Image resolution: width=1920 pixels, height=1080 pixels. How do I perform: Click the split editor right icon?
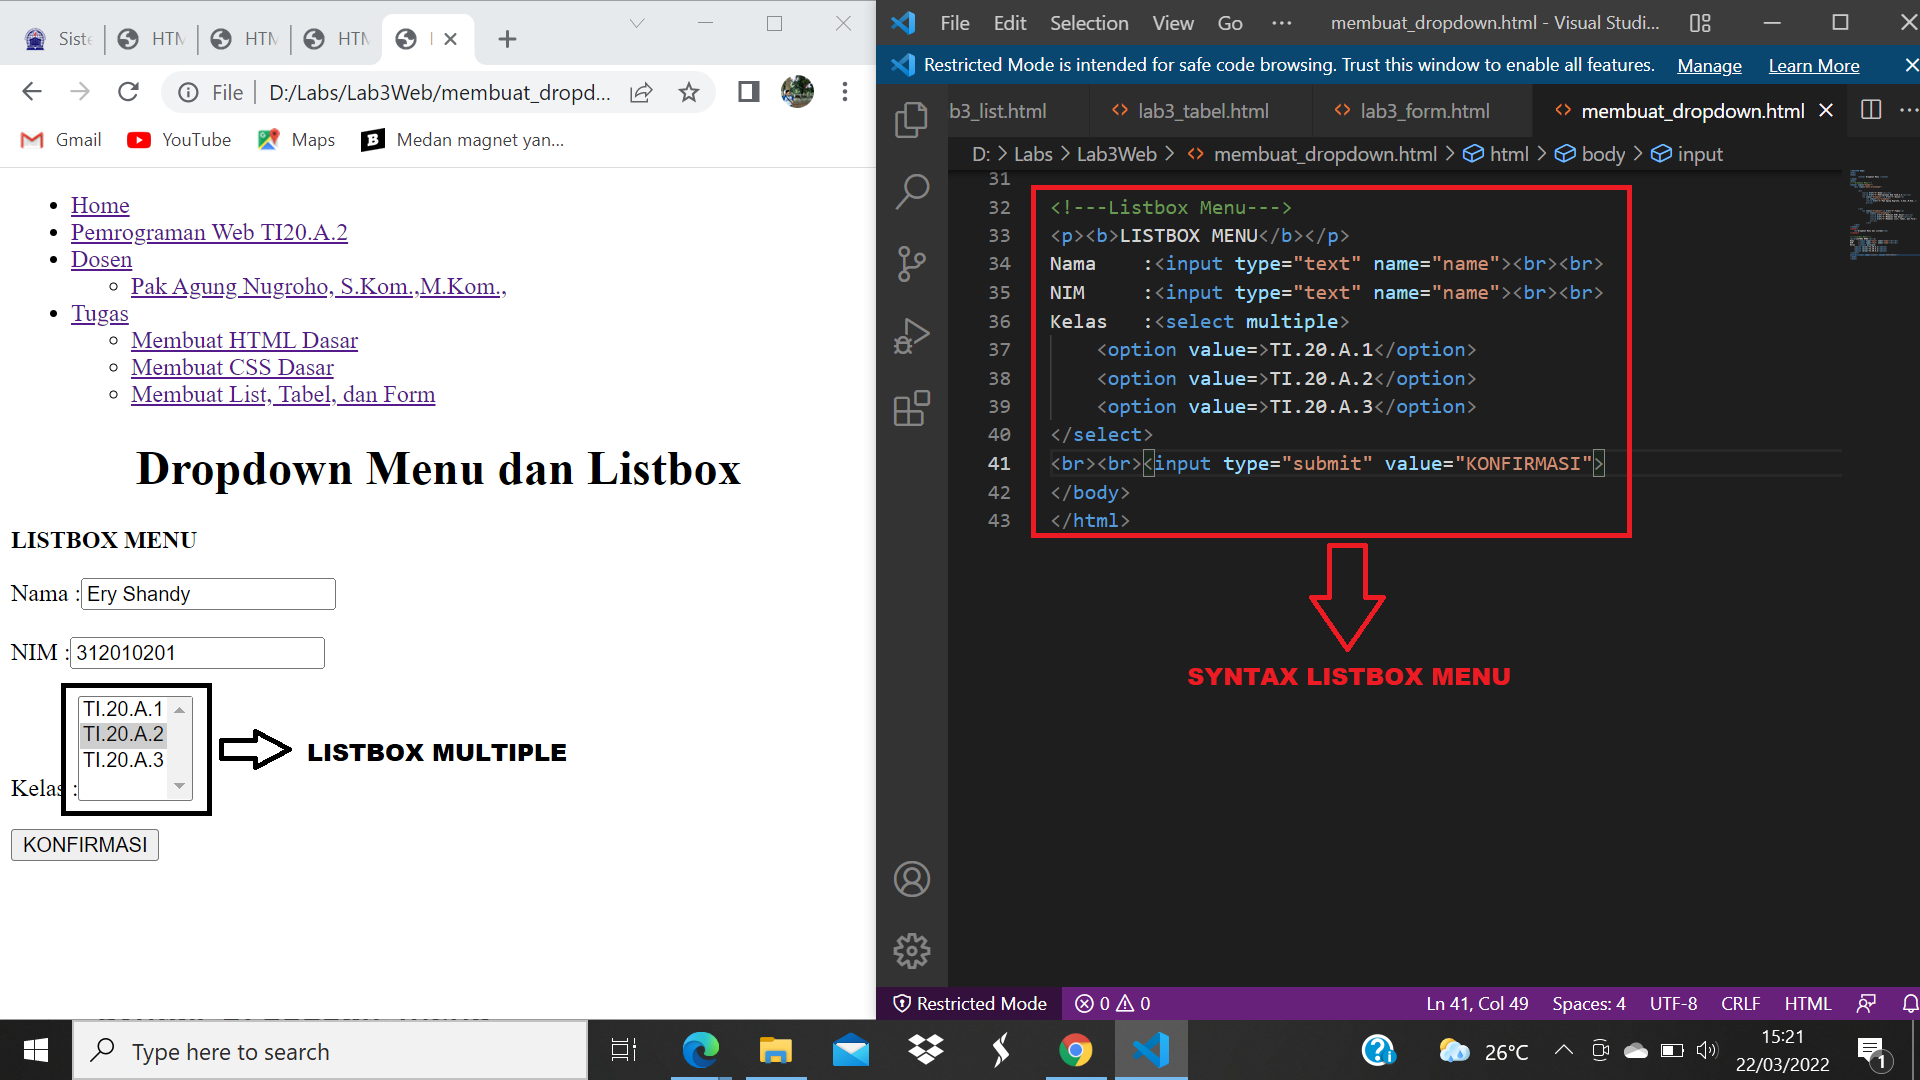(x=1871, y=110)
